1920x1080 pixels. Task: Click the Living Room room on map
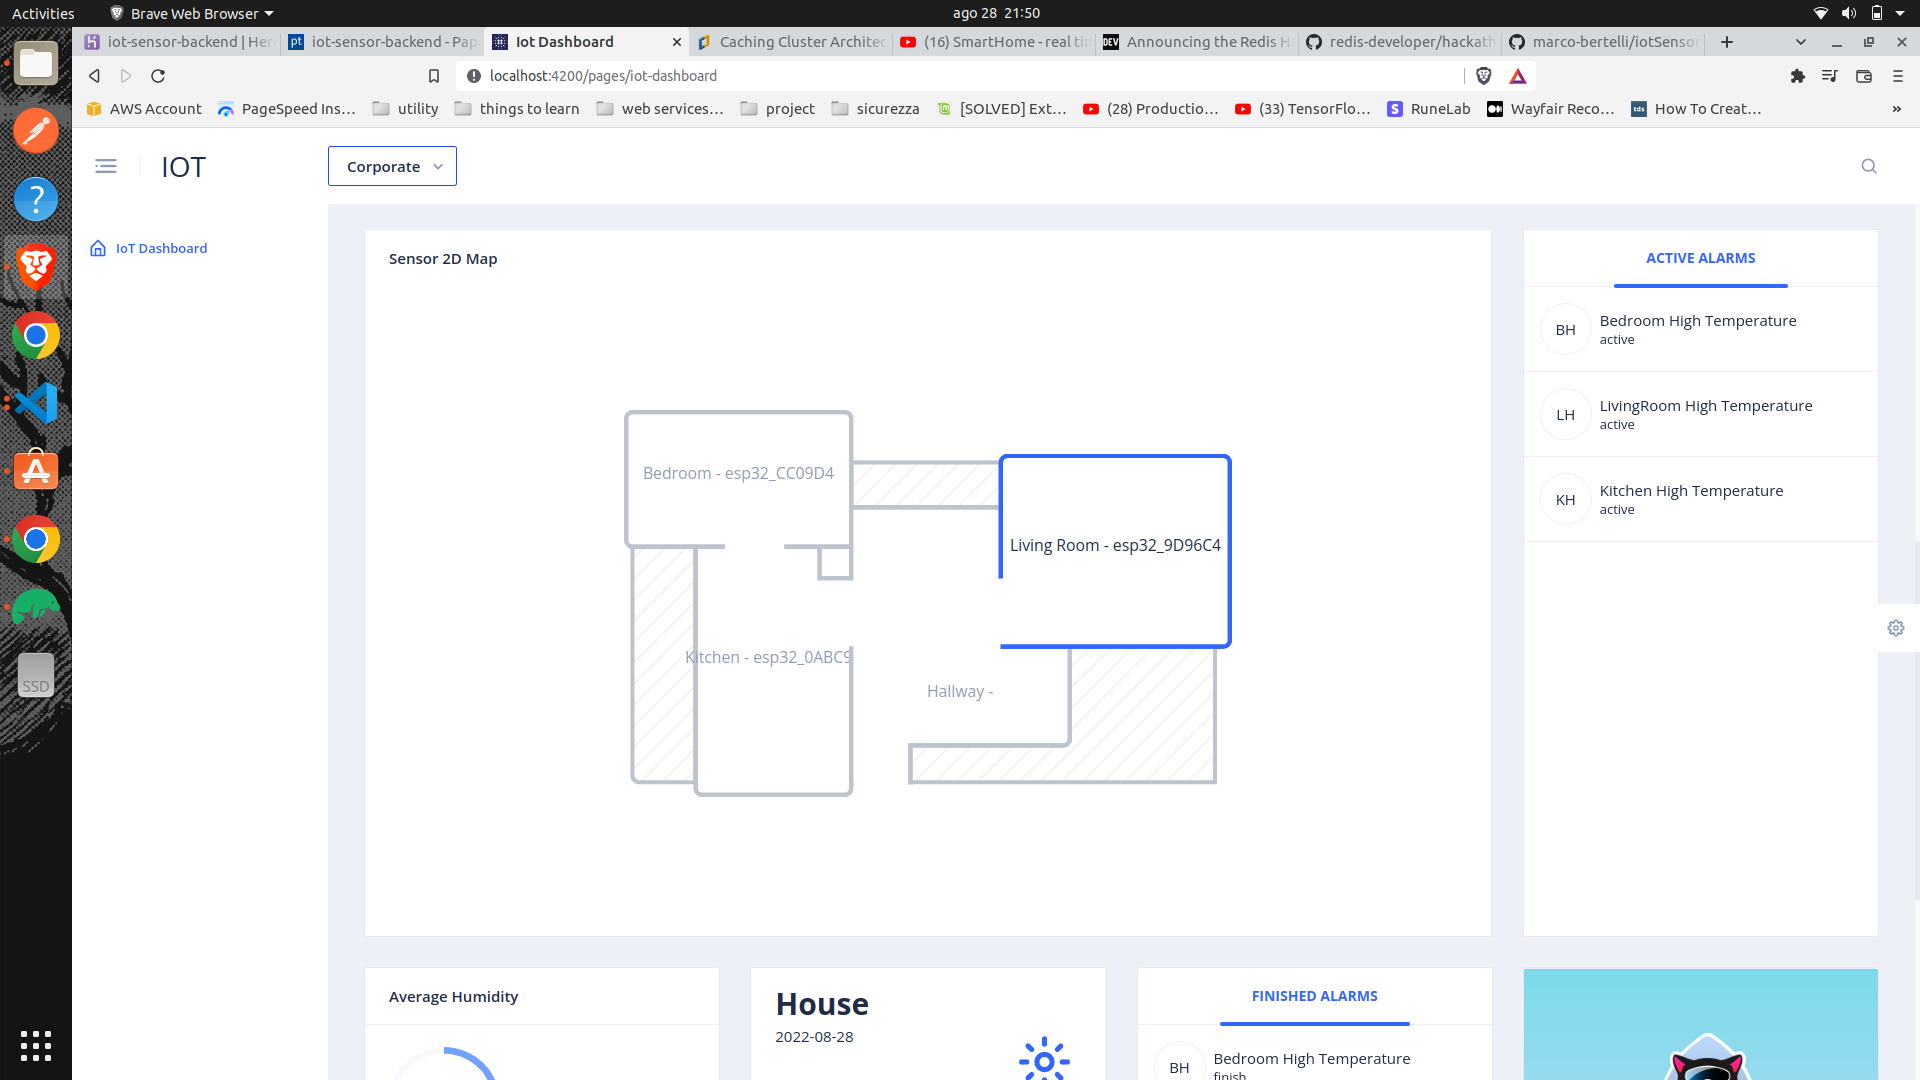click(1115, 545)
